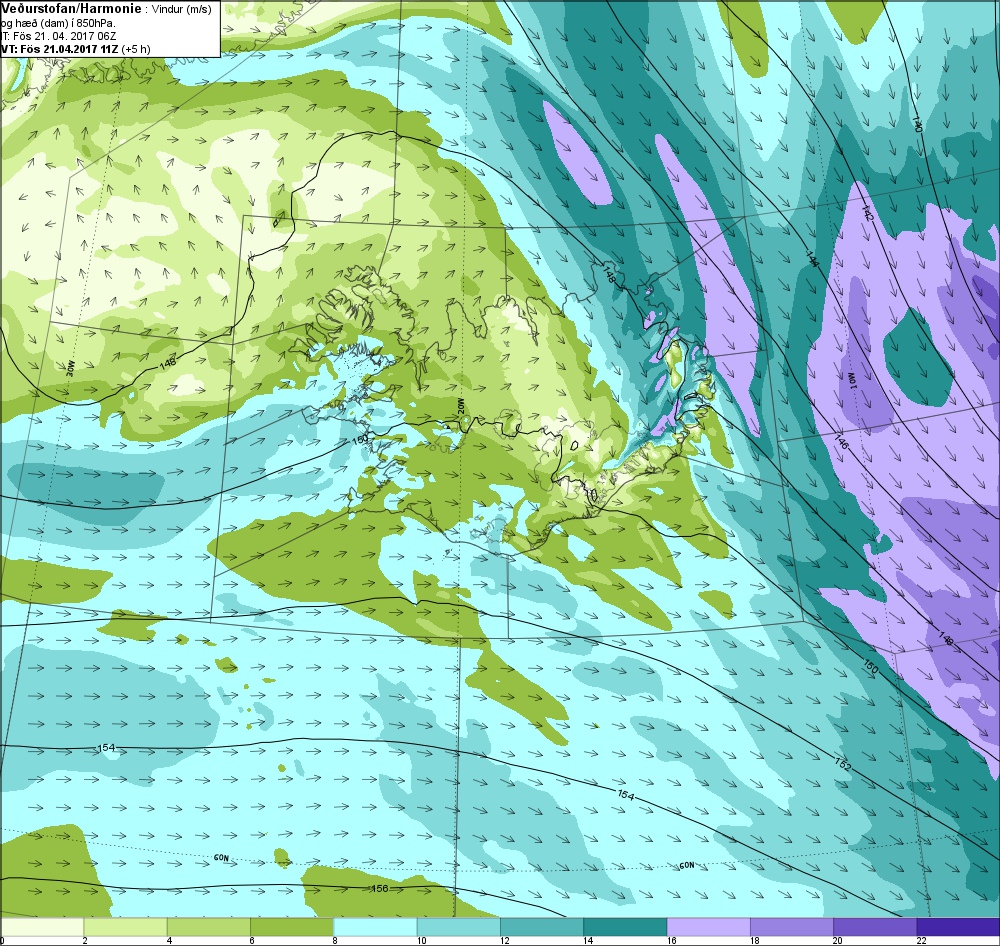Click the legend tick label '22'
Viewport: 1000px width, 946px height.
coord(920,940)
